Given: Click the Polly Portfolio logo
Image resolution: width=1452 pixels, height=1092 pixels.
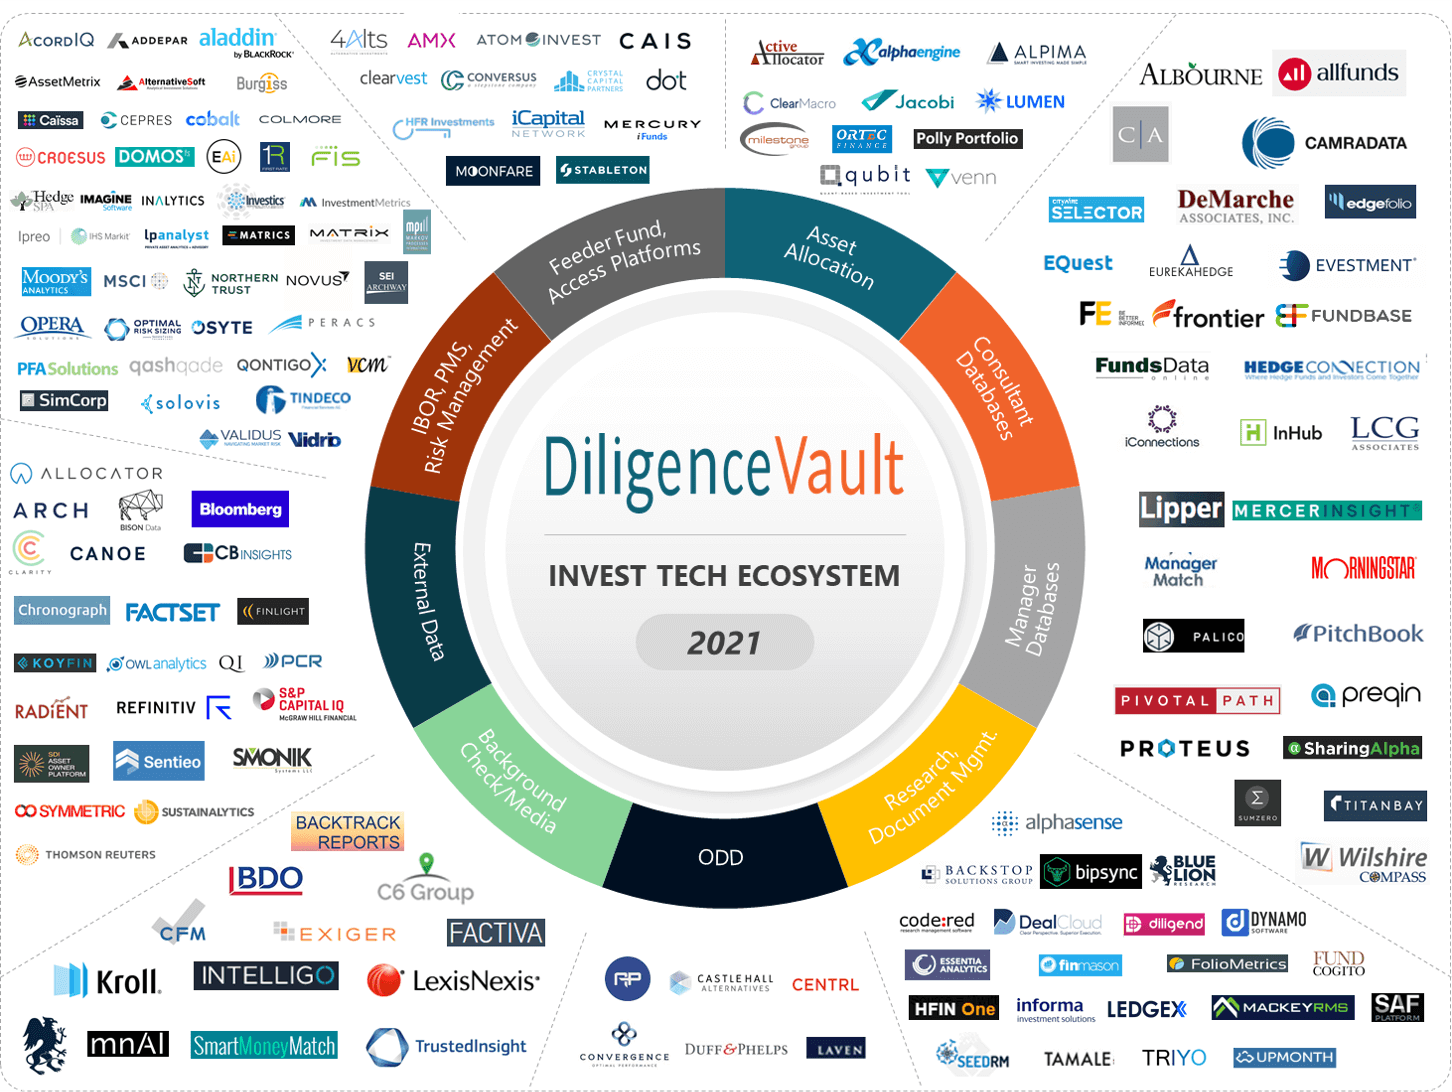Looking at the screenshot, I should pos(967,139).
